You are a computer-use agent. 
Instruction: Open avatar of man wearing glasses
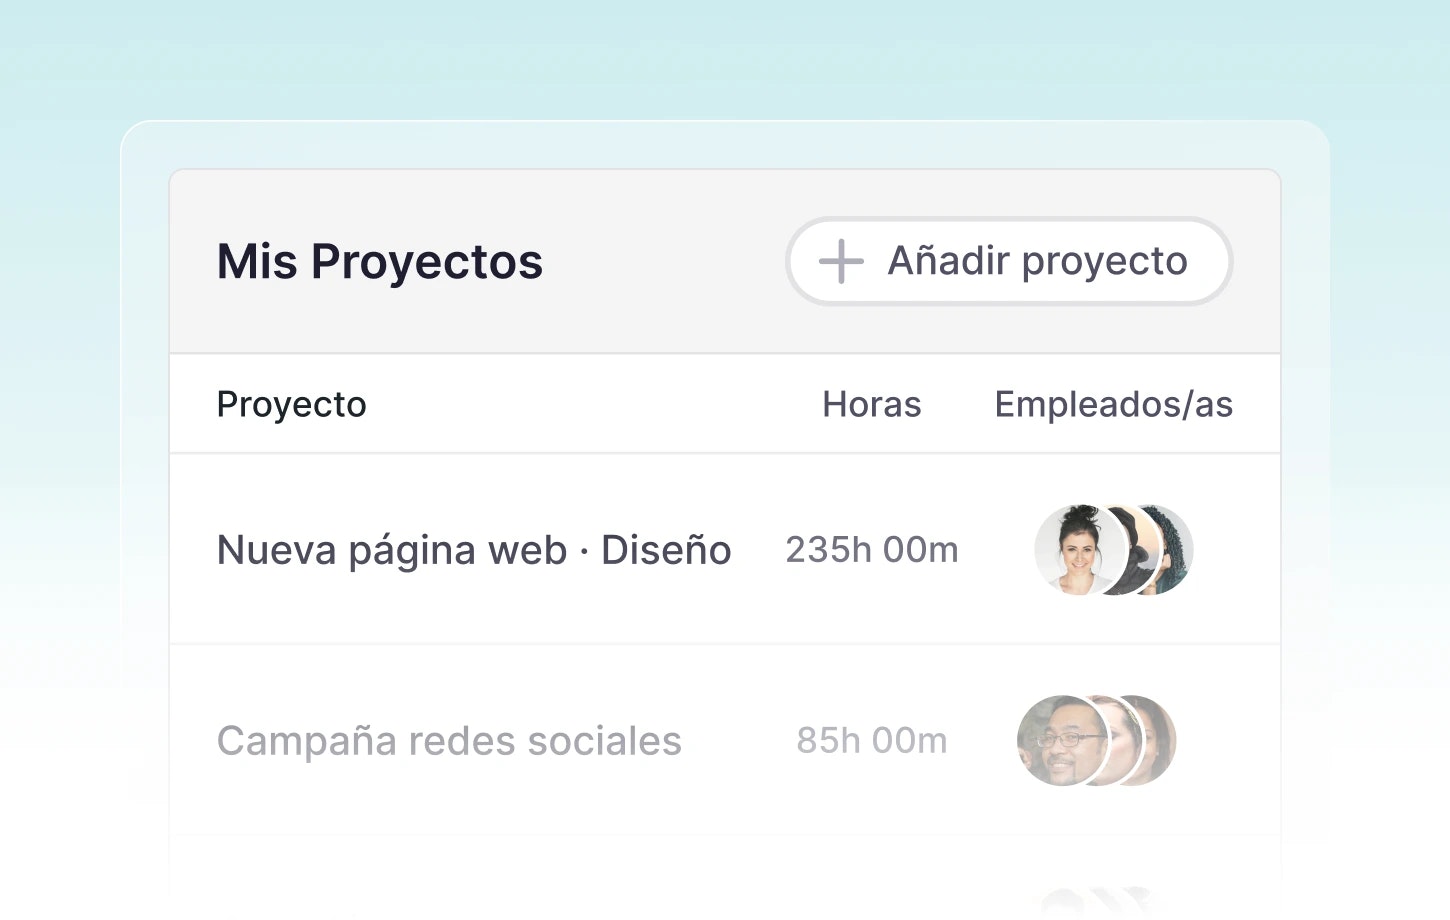[1058, 741]
